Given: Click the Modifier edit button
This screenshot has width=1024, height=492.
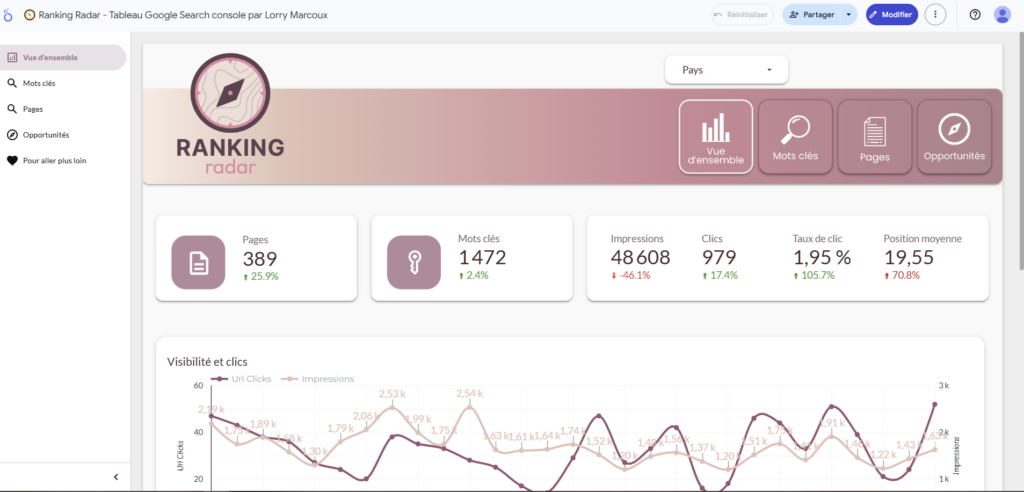Looking at the screenshot, I should [891, 15].
